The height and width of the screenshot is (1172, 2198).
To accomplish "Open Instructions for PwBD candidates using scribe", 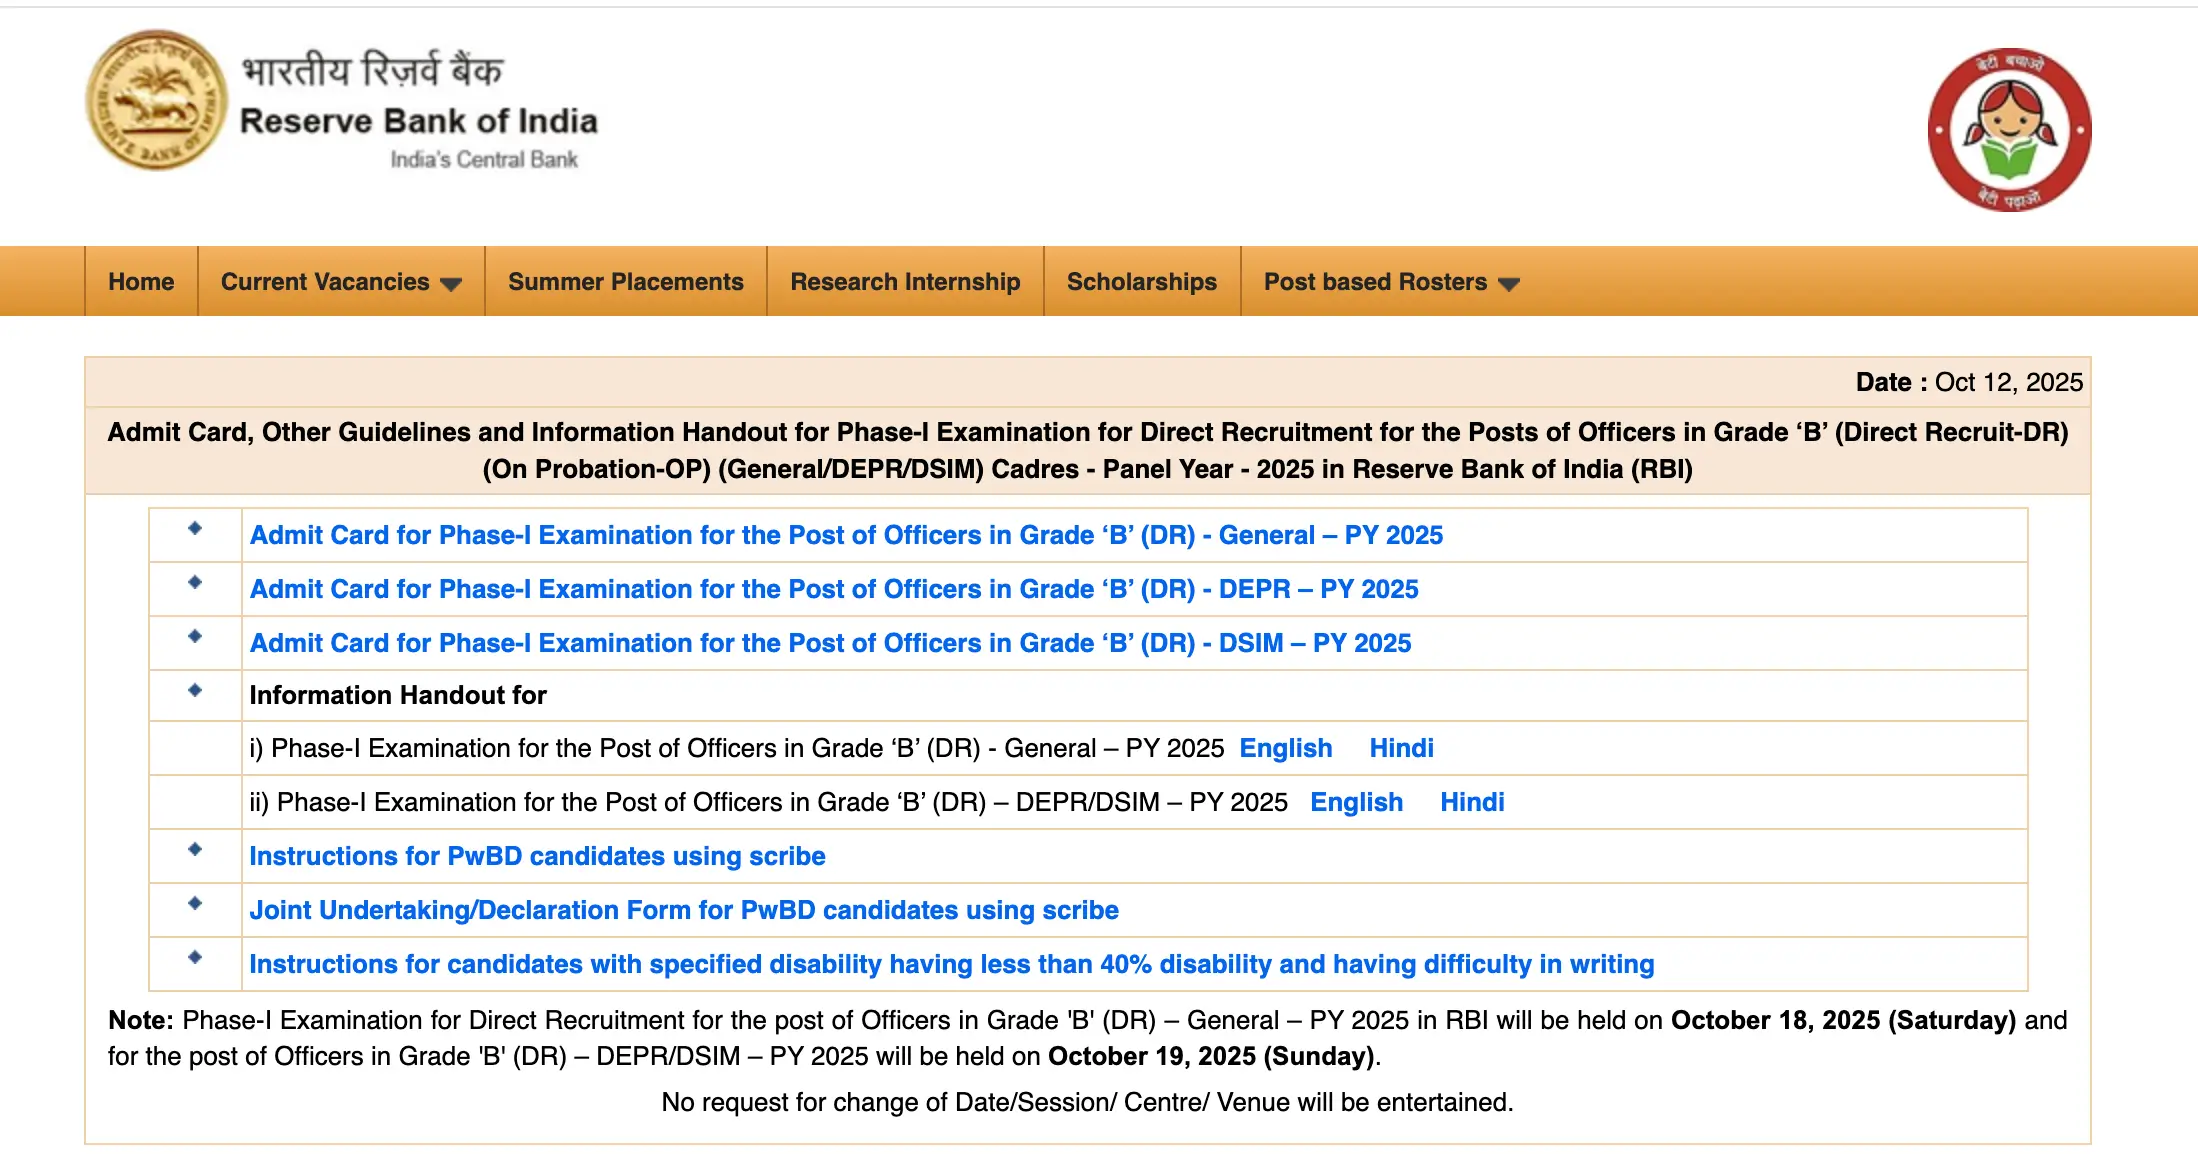I will (x=537, y=856).
